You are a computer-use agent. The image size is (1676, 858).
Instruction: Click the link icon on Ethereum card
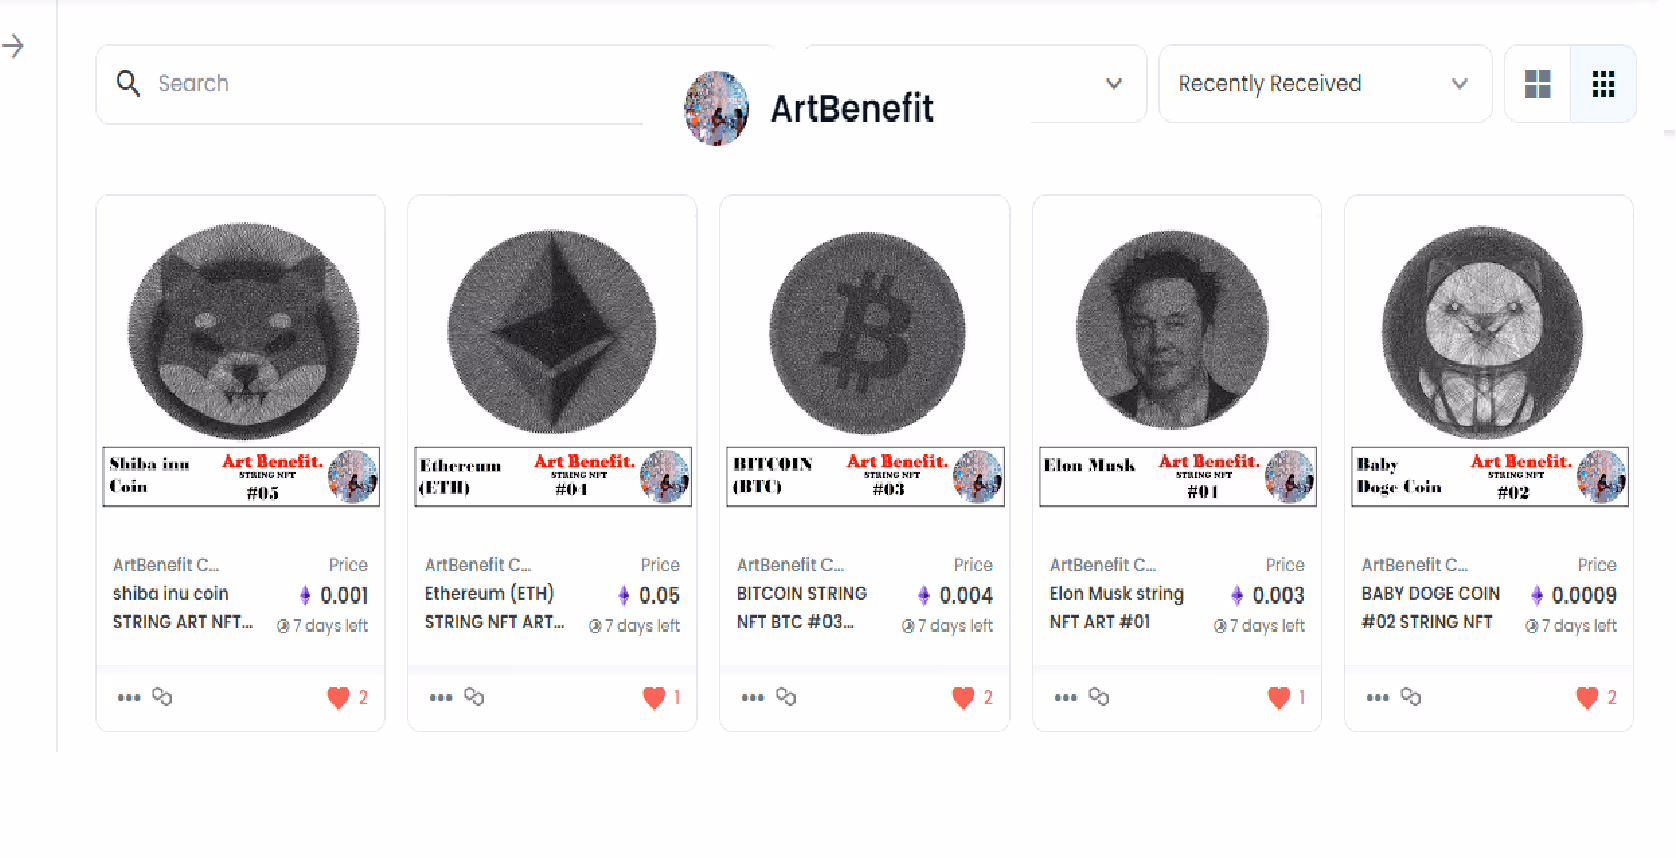(474, 696)
